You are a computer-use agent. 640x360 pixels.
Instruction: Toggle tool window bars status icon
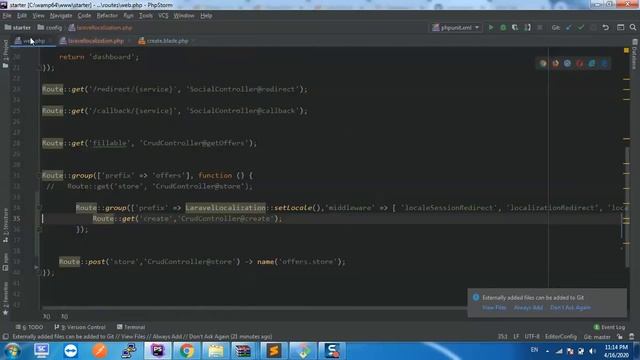click(x=5, y=337)
